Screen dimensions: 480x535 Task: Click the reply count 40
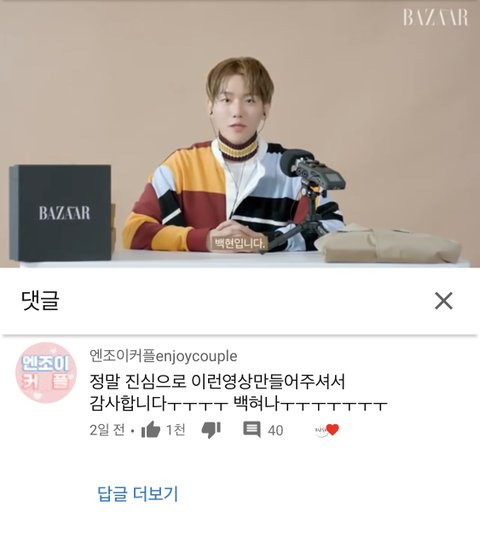pyautogui.click(x=276, y=431)
